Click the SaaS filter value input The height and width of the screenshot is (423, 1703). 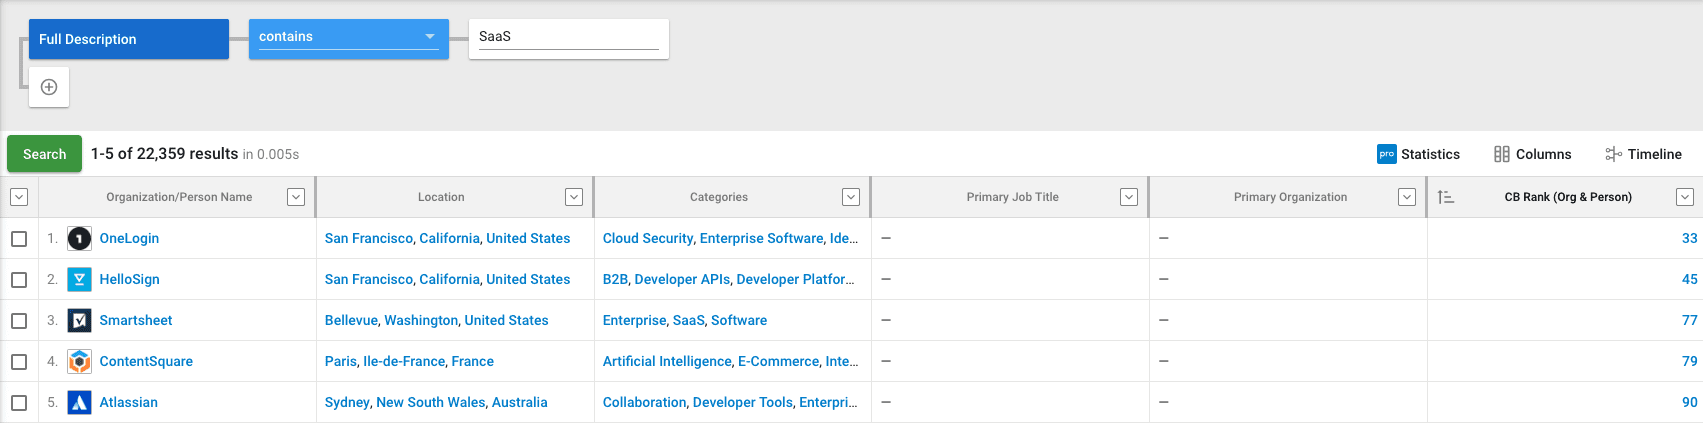568,38
